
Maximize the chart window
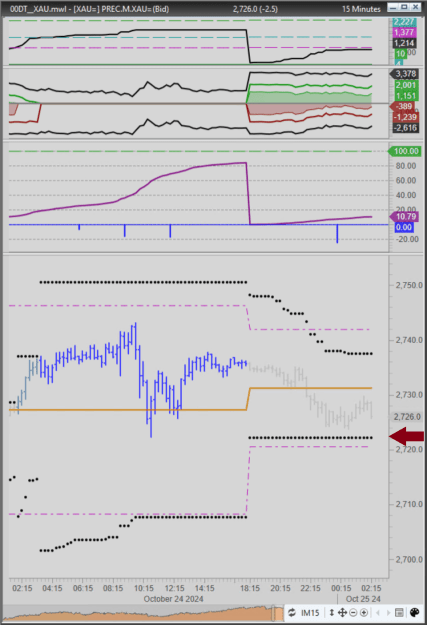404,7
